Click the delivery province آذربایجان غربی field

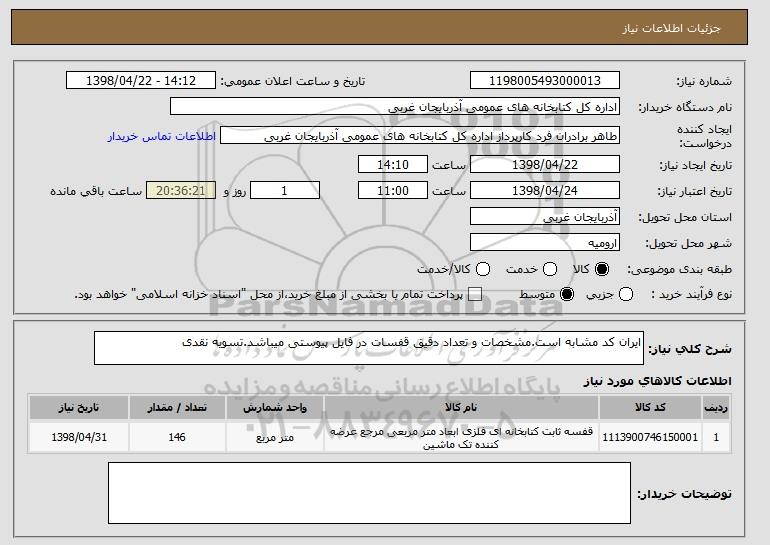pyautogui.click(x=543, y=216)
